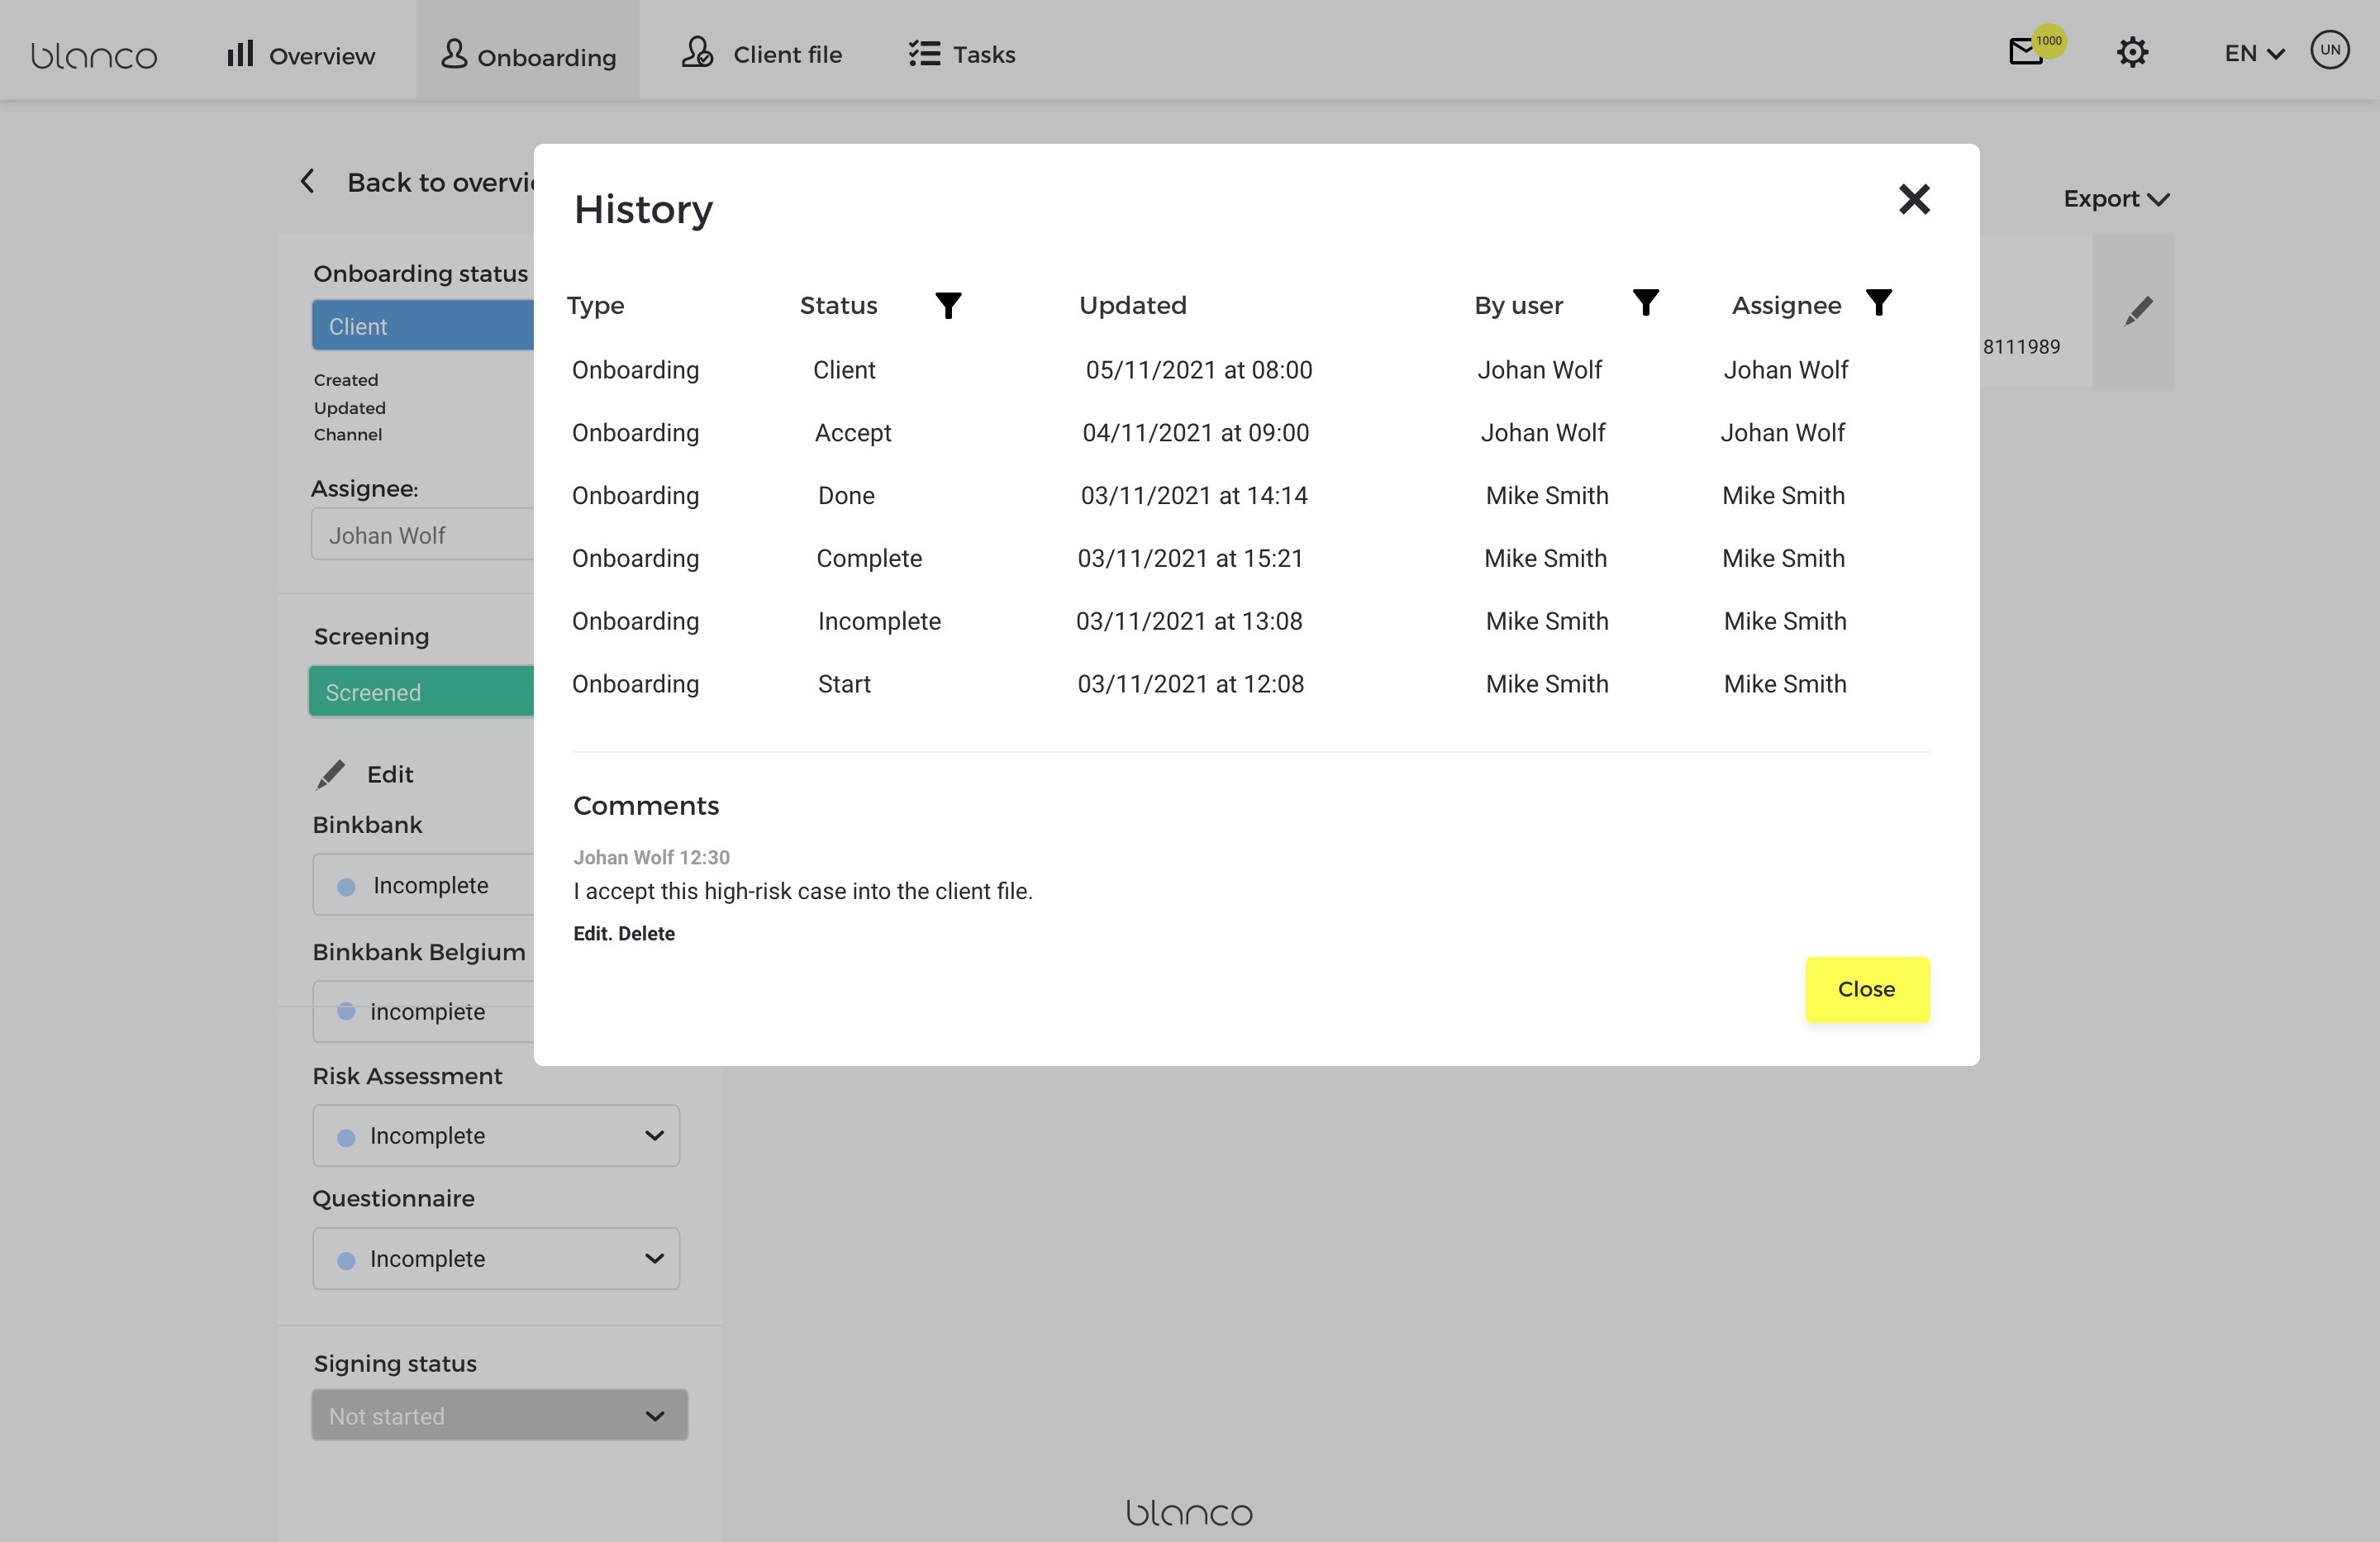Expand the Risk Assessment dropdown
Viewport: 2380px width, 1542px height.
[496, 1135]
